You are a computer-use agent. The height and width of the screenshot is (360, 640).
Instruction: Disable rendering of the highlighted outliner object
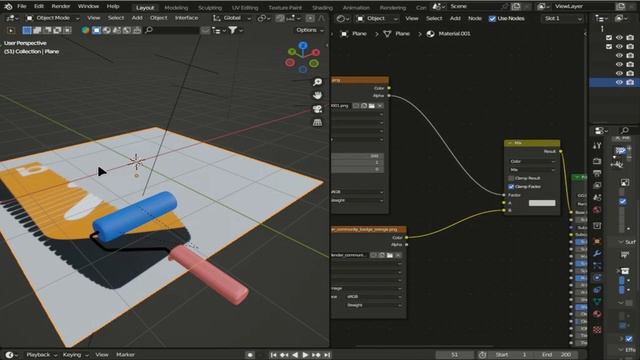(x=630, y=82)
